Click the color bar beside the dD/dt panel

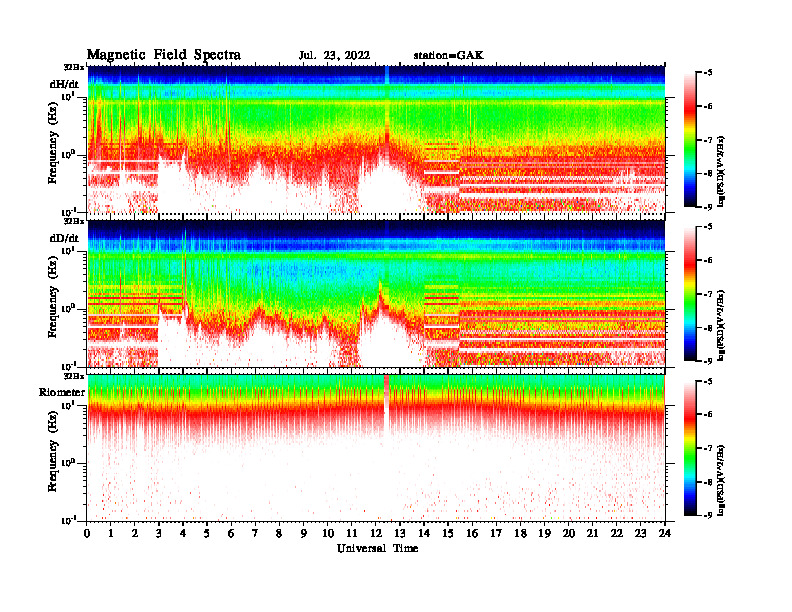pos(690,294)
